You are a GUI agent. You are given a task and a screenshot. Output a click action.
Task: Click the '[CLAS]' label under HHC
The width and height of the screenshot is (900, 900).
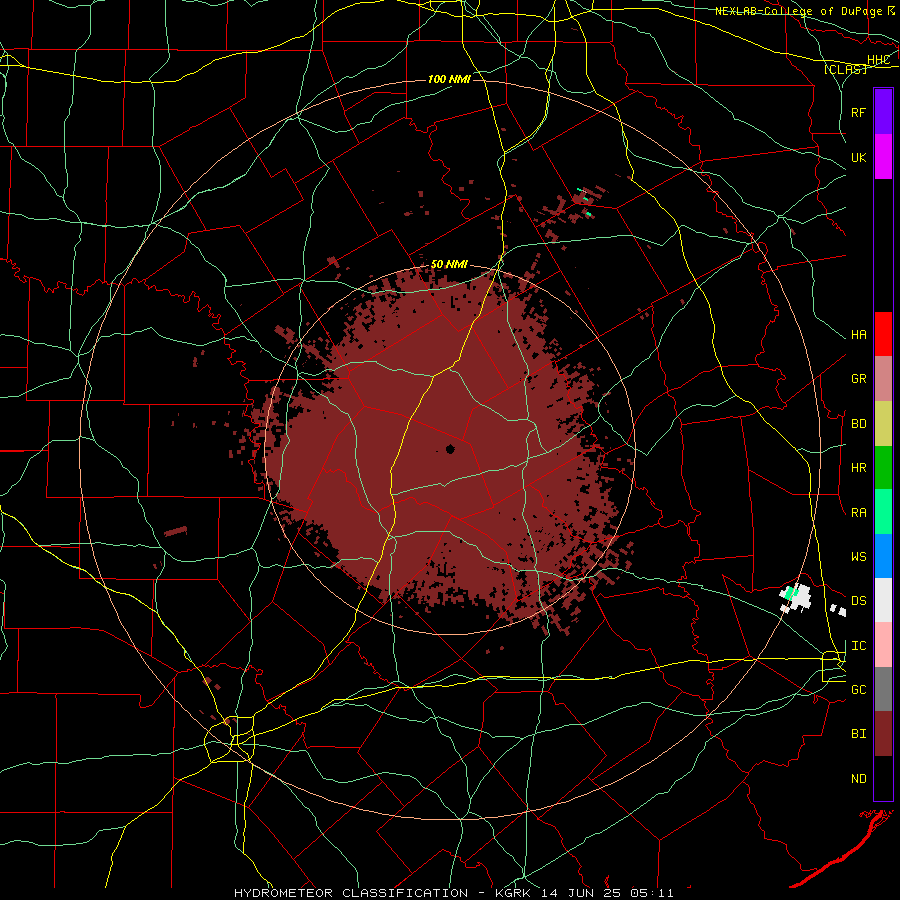coord(845,69)
